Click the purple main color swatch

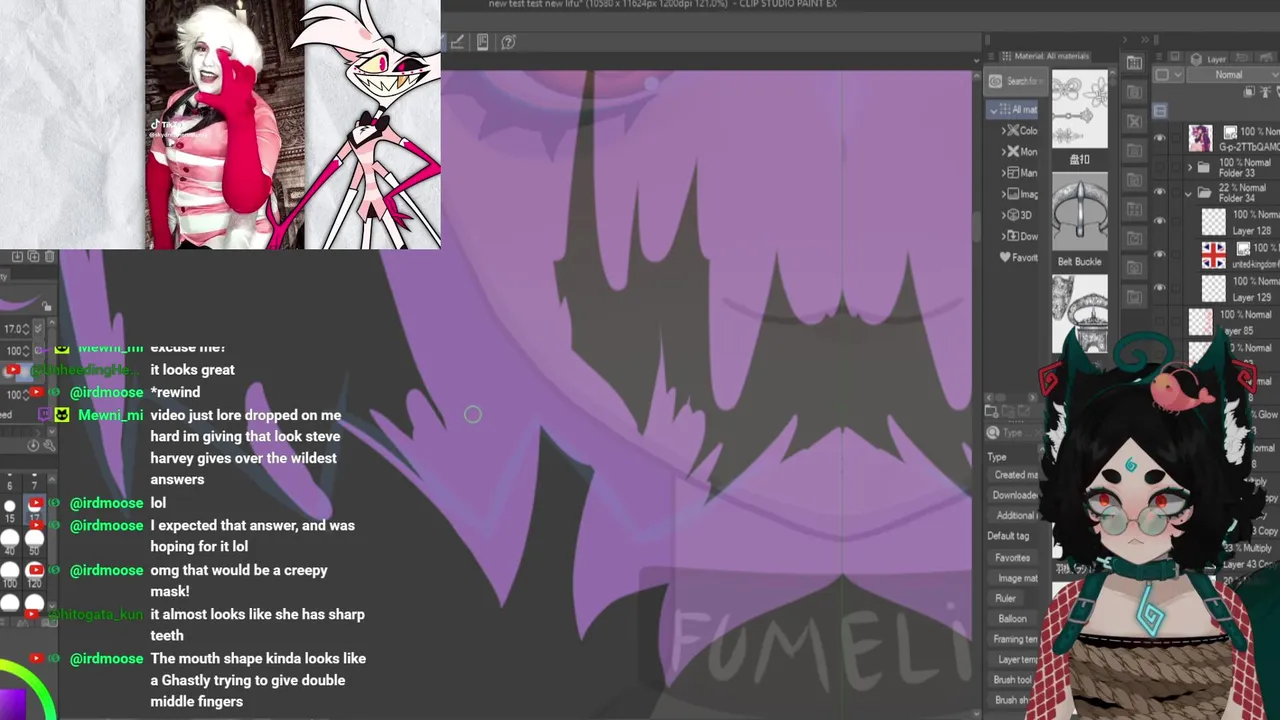pyautogui.click(x=12, y=704)
